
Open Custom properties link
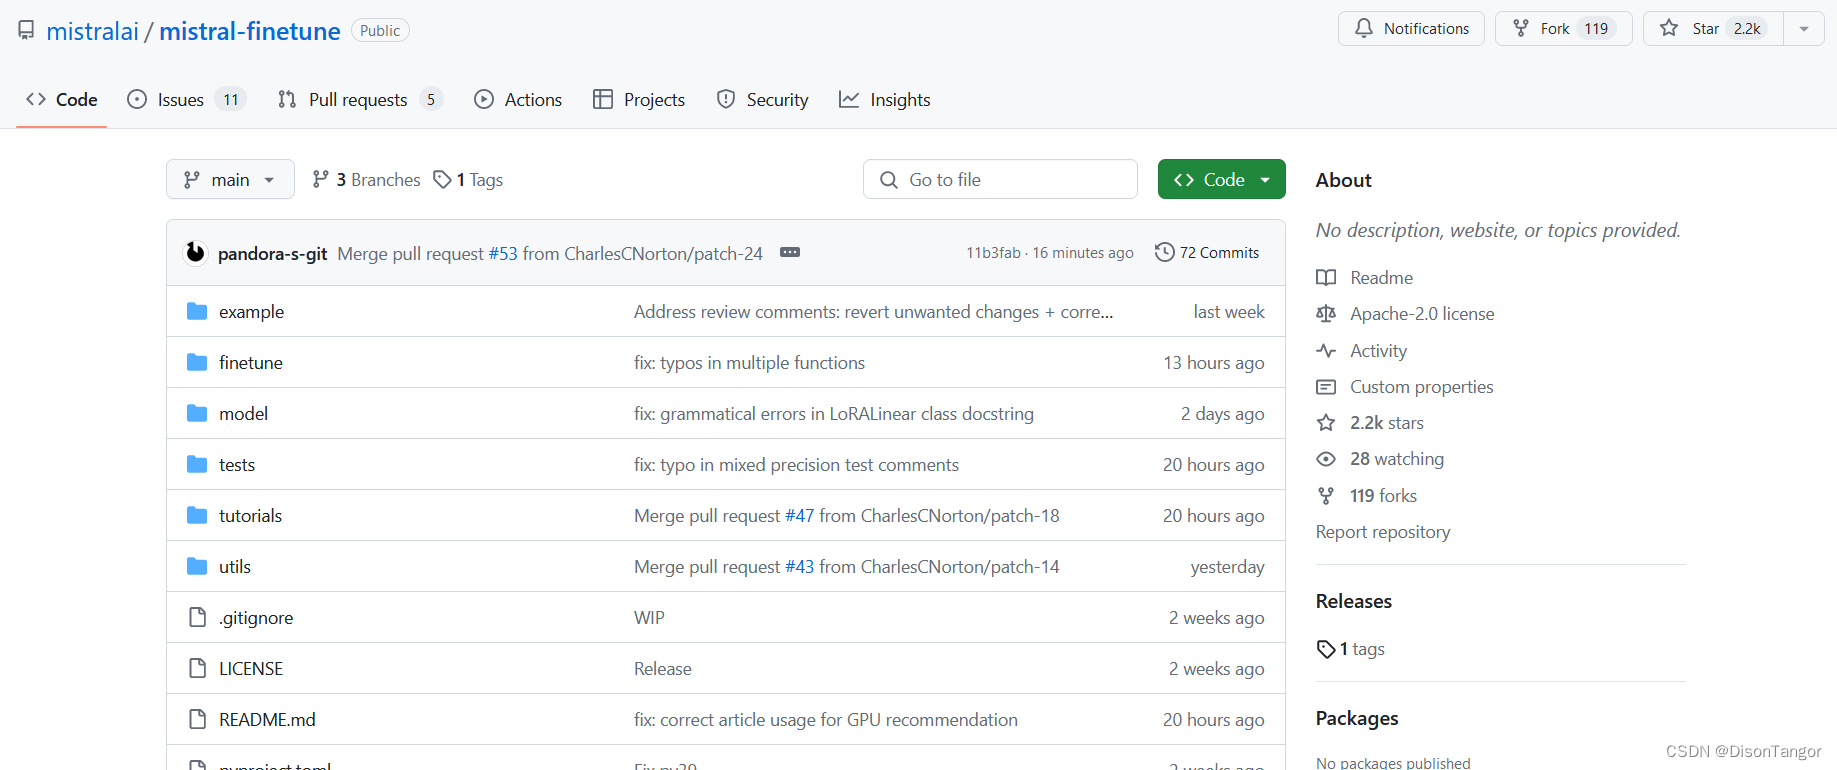[x=1421, y=387]
